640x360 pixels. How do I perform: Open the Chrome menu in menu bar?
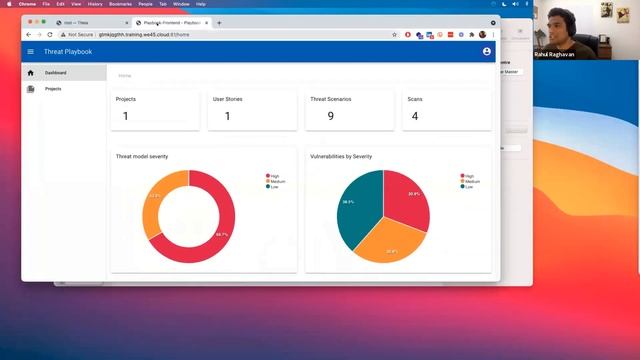coord(27,4)
